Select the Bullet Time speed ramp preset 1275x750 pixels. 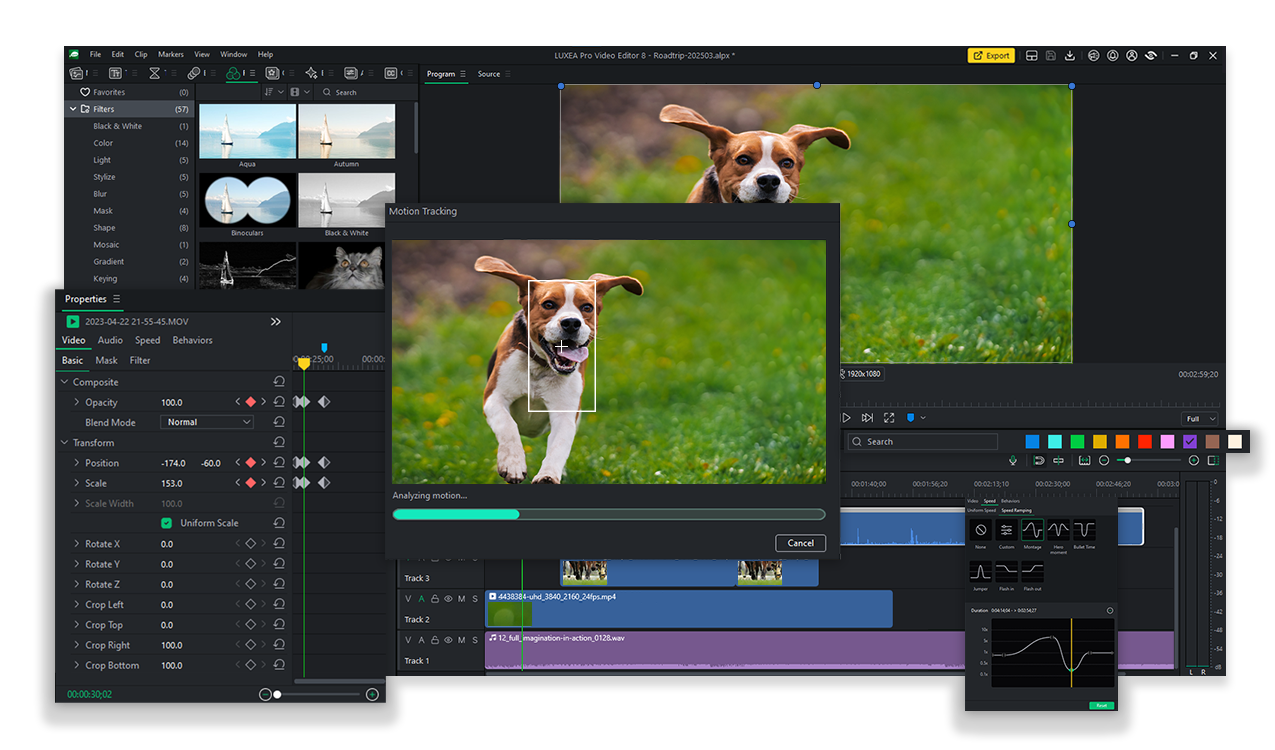point(1084,530)
